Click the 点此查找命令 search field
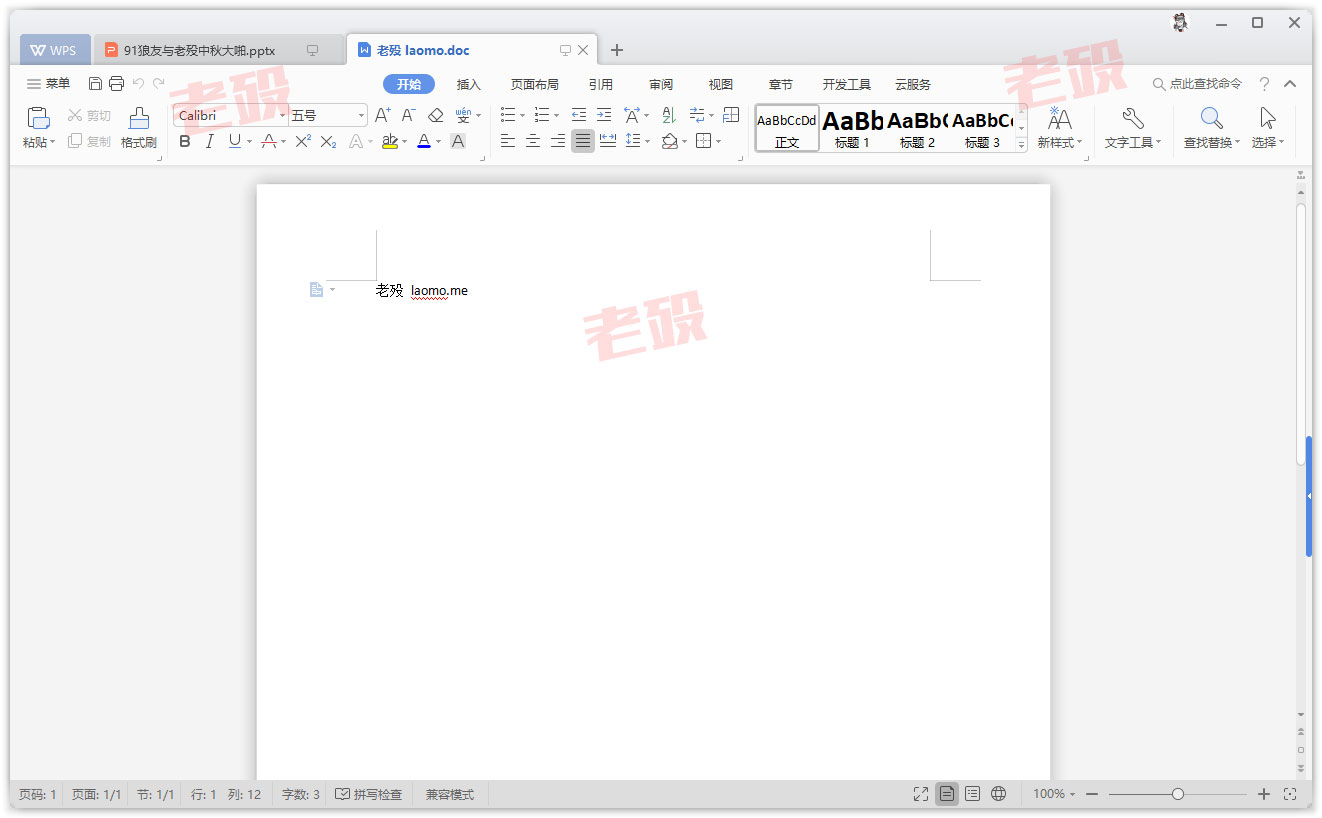Viewport: 1322px width, 818px height. pos(1197,84)
